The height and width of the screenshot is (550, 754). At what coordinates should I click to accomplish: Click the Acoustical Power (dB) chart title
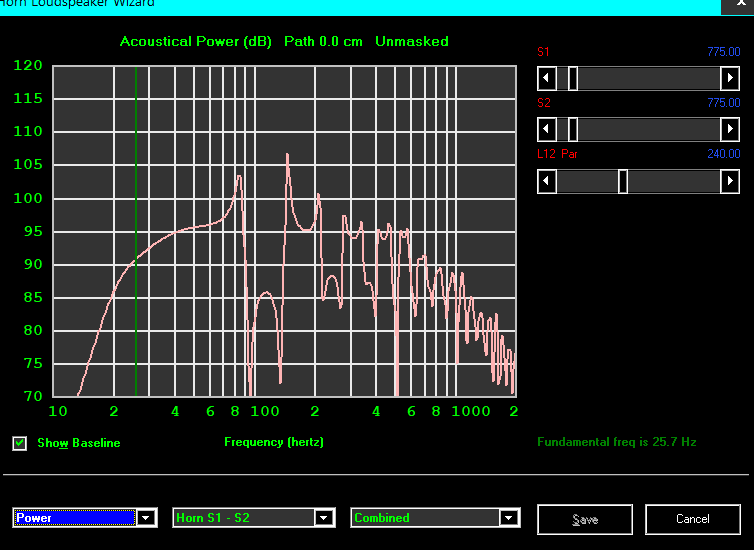[196, 41]
